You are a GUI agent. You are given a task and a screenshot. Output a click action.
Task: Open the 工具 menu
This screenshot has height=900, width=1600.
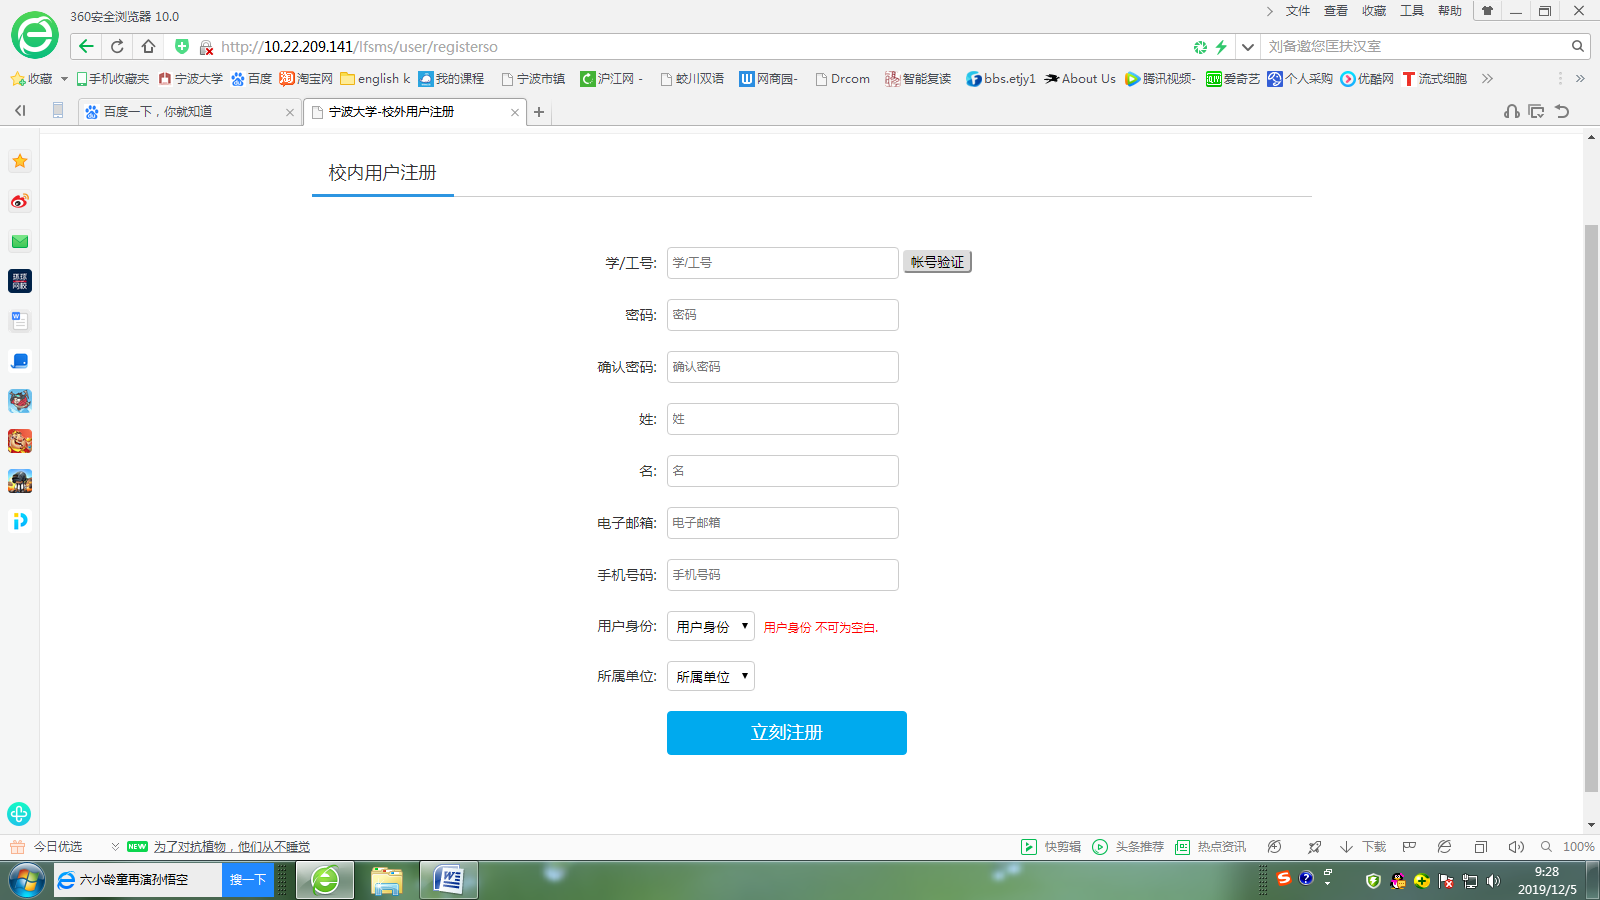[x=1411, y=11]
